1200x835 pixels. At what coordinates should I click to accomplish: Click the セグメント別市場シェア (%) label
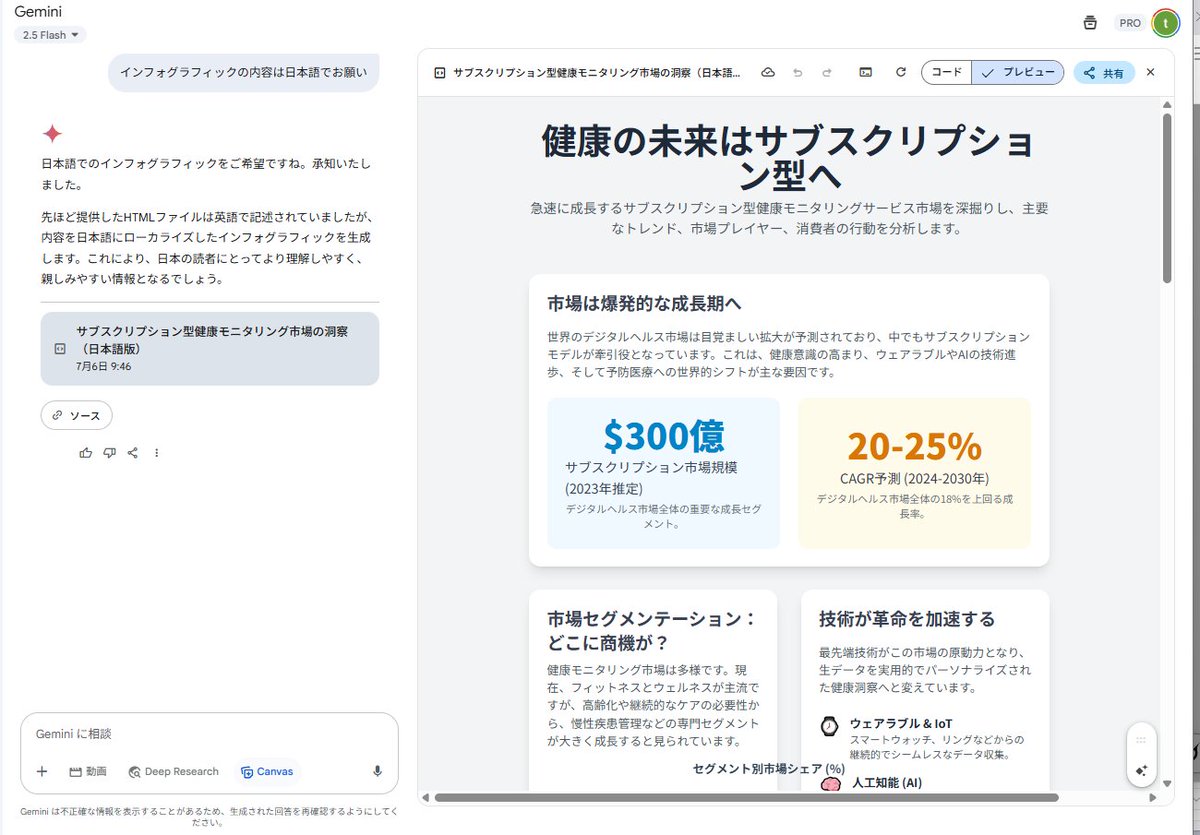768,769
